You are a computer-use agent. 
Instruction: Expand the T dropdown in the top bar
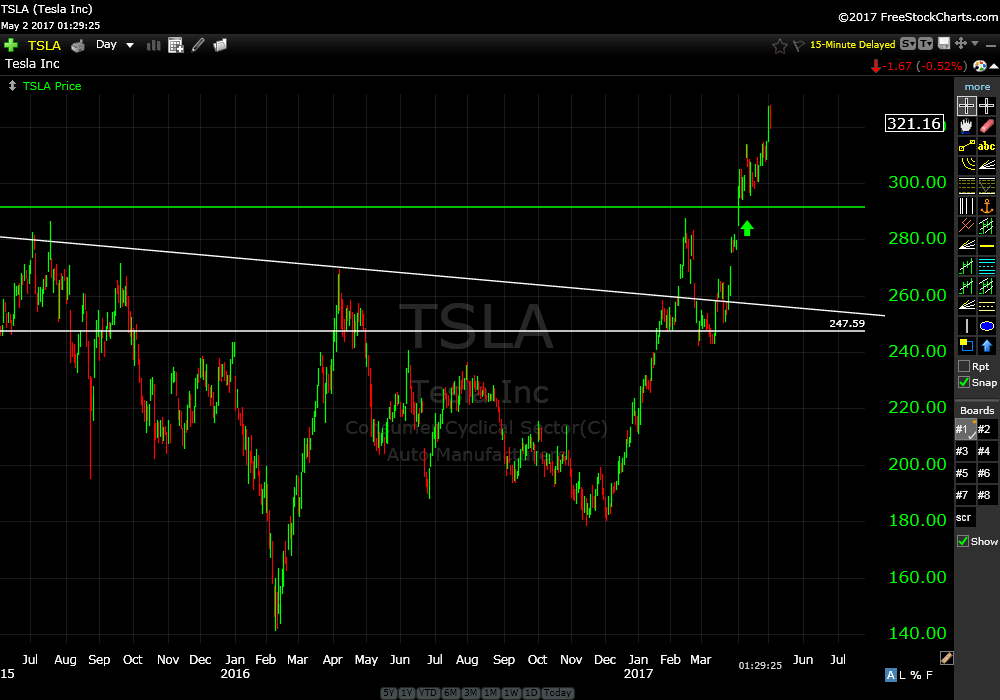[x=925, y=44]
